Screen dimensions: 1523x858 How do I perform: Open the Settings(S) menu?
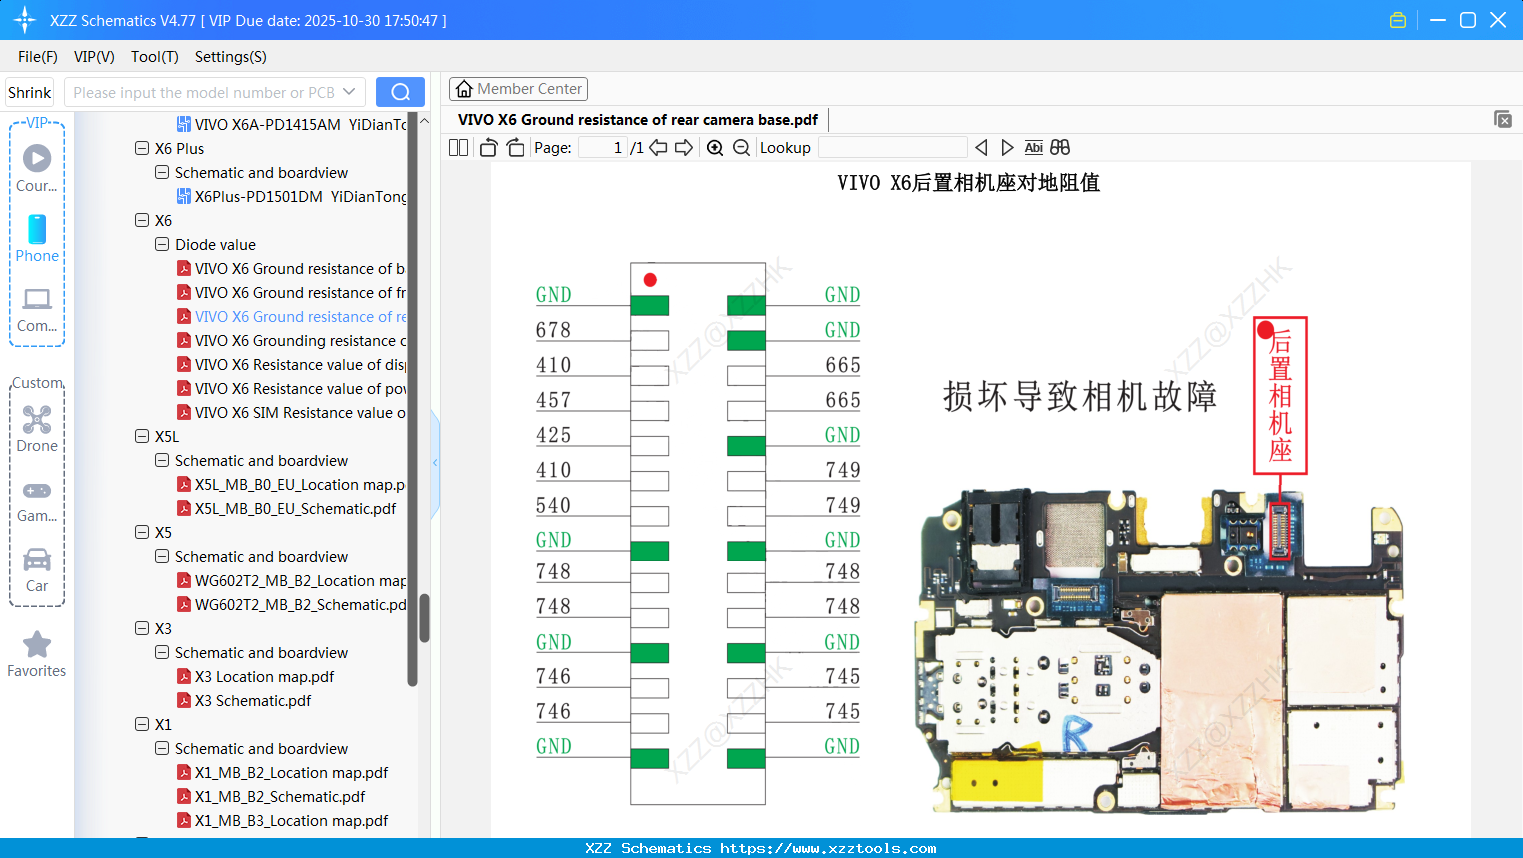[x=230, y=57]
